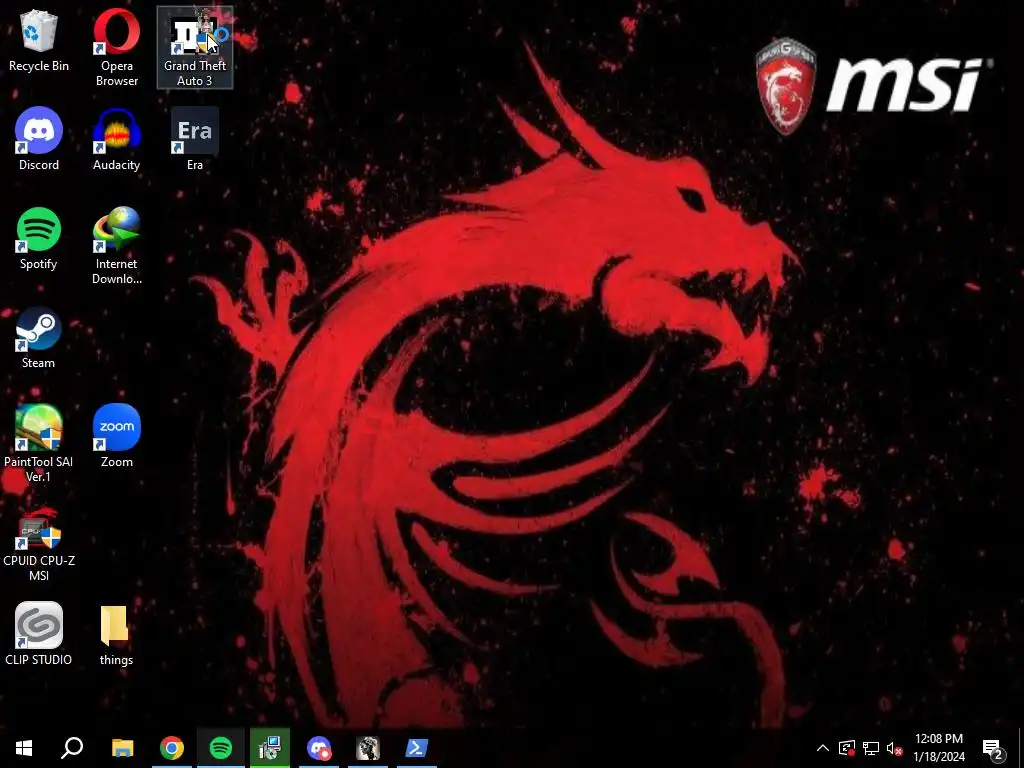Open taskbar Search magnifier
This screenshot has height=768, width=1024.
[x=72, y=748]
